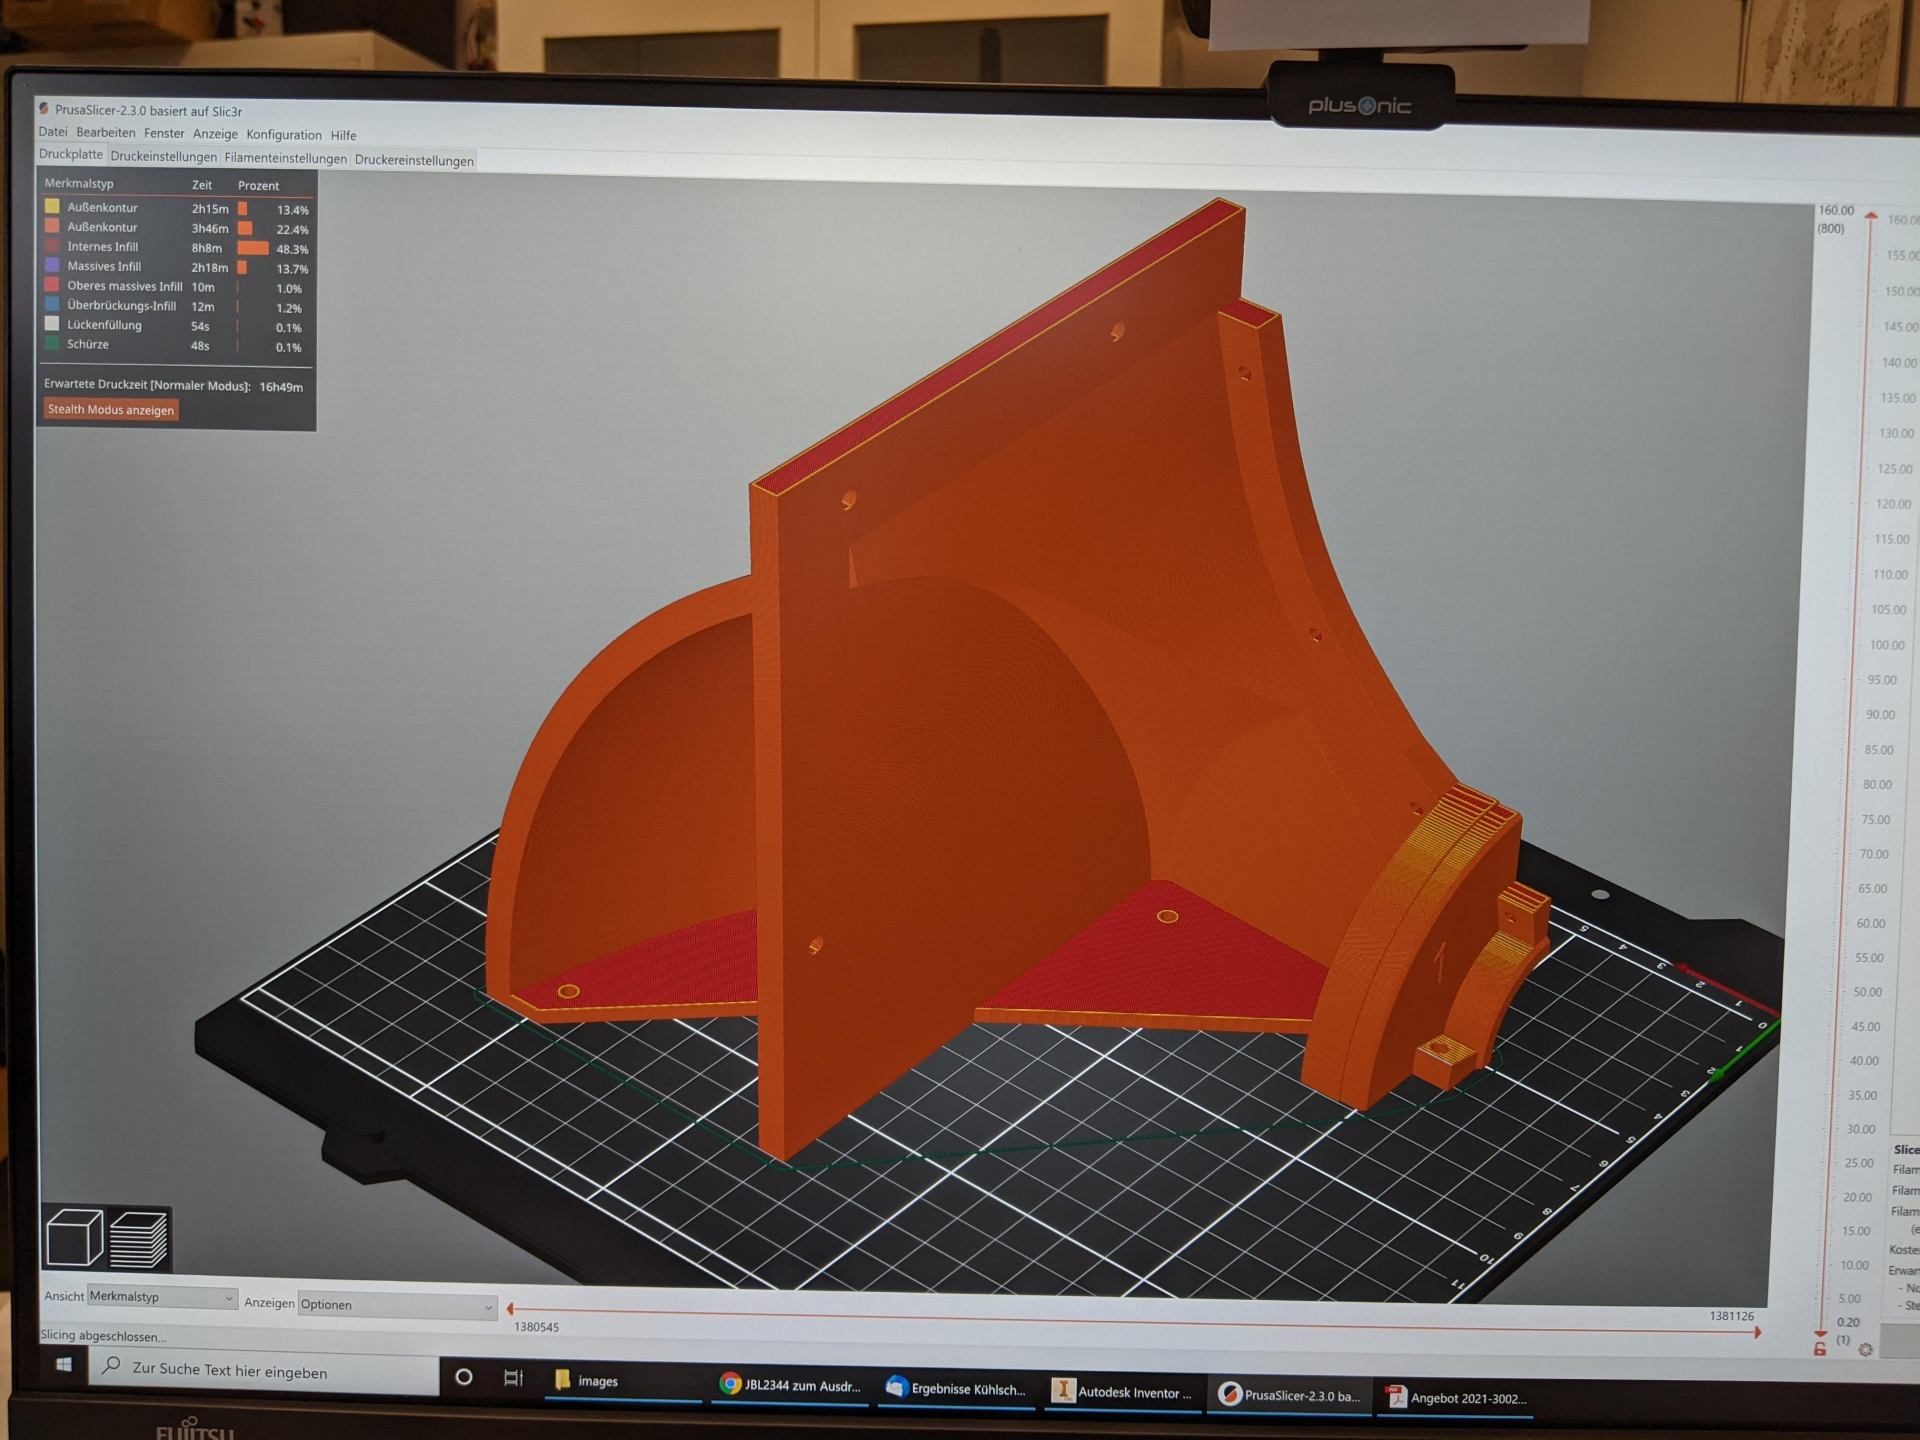The width and height of the screenshot is (1920, 1440).
Task: Switch to the Druckplatte tab
Action: tap(71, 154)
